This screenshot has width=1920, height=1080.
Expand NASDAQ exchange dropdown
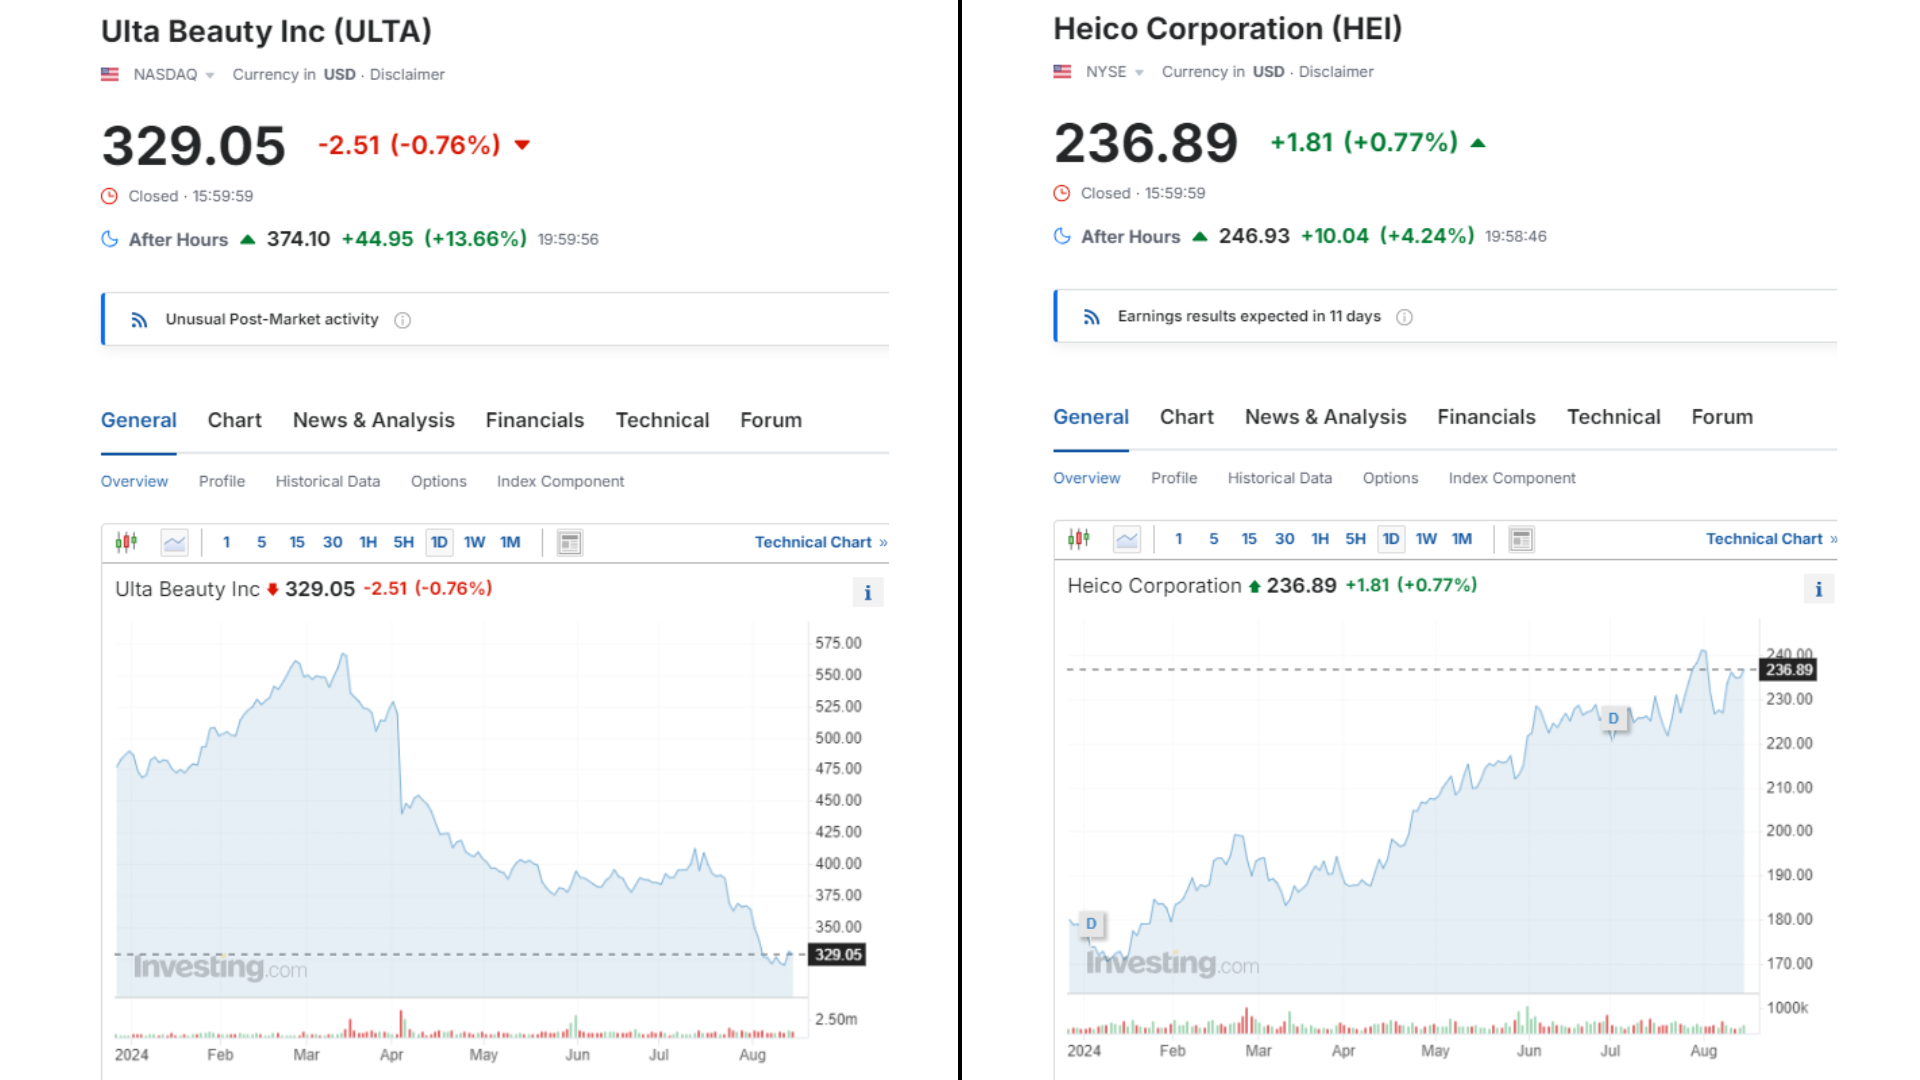(209, 75)
